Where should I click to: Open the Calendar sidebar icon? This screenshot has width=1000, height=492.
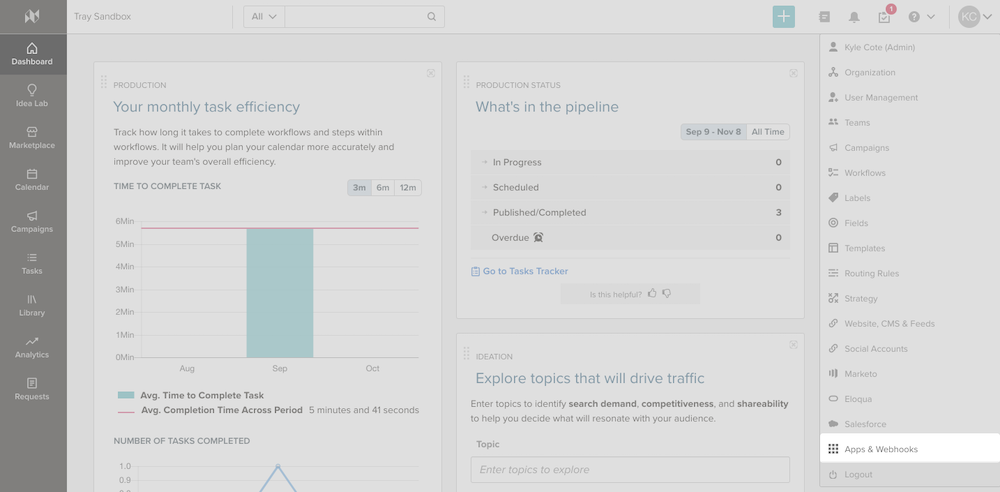pyautogui.click(x=32, y=179)
